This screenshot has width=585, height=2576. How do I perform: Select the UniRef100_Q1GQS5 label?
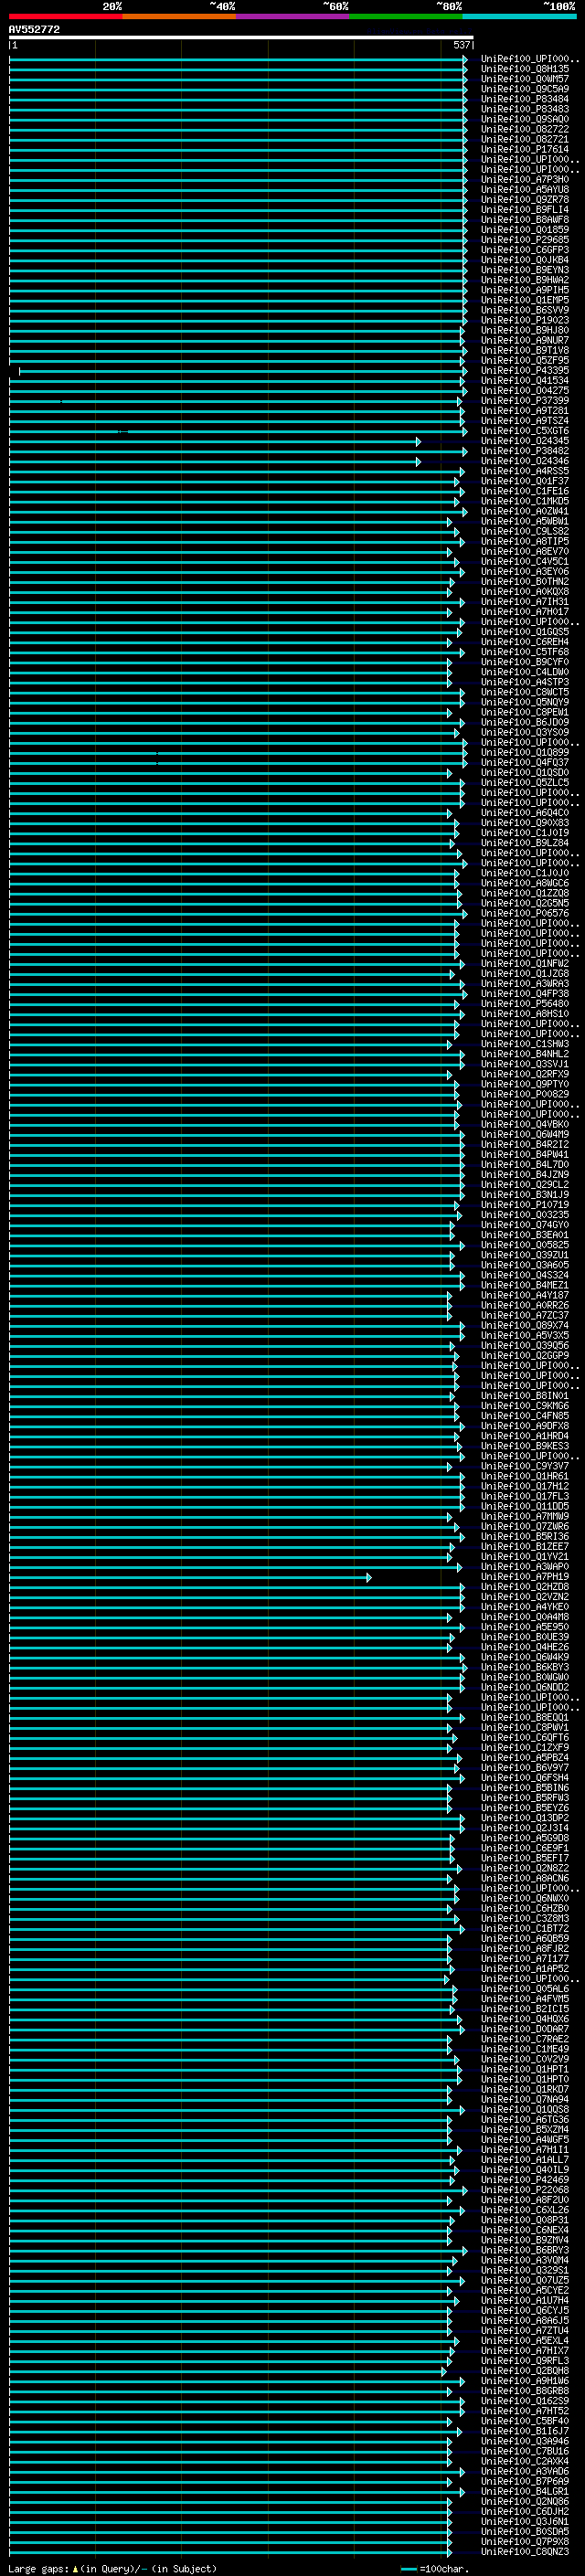pos(524,632)
